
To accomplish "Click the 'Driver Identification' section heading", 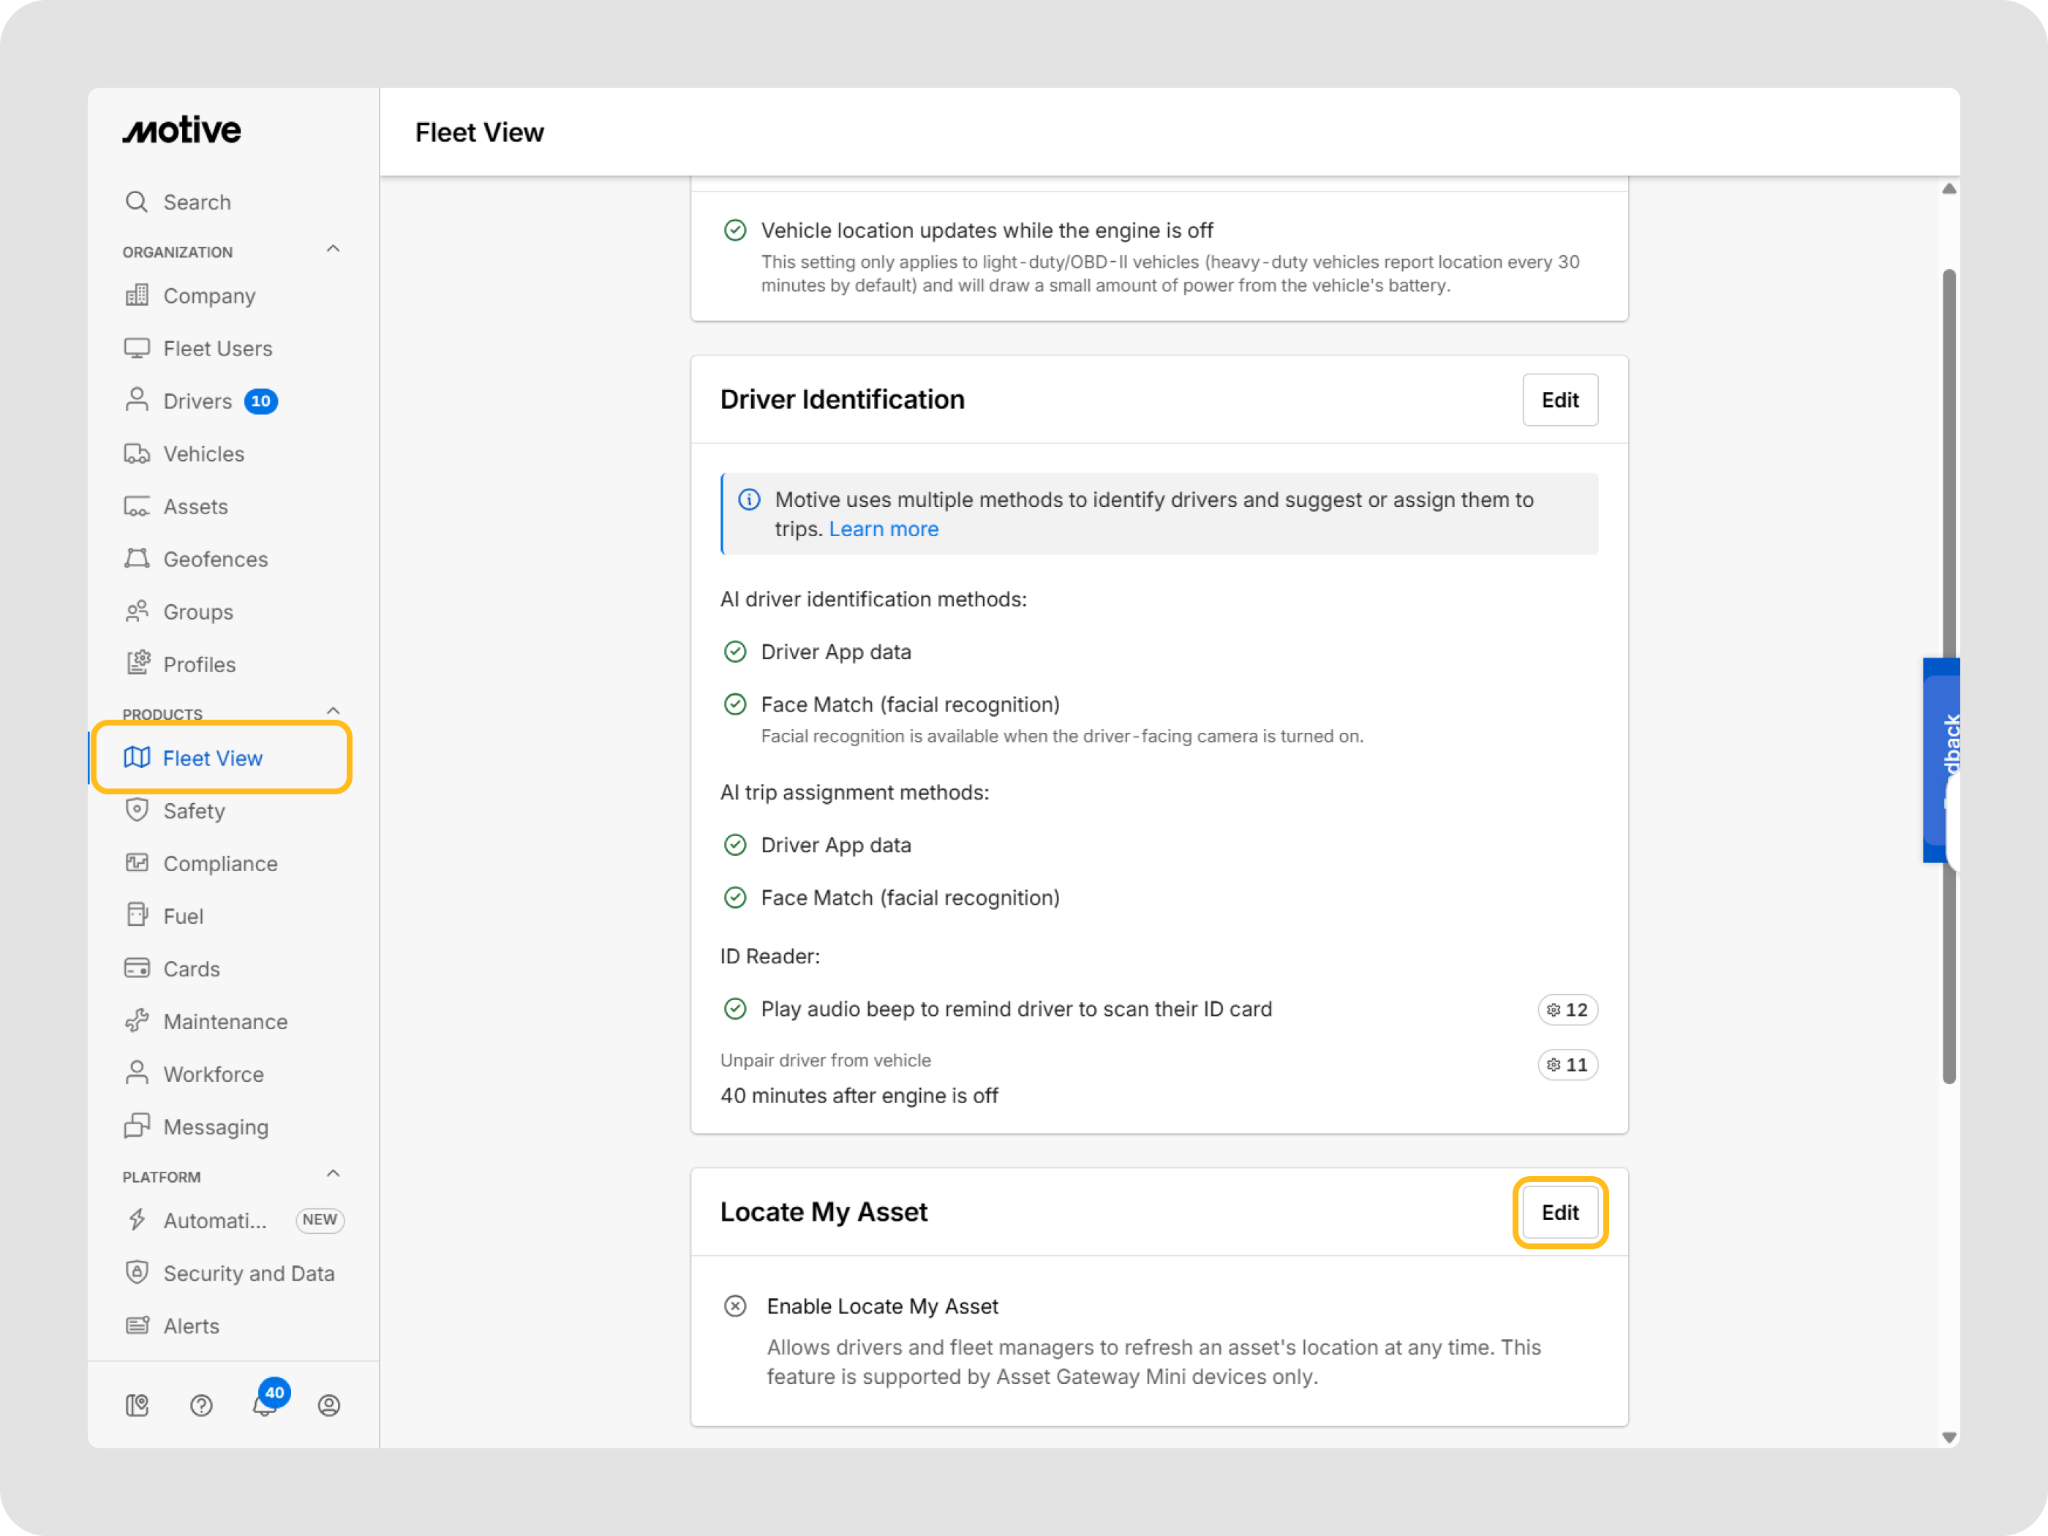I will (842, 399).
